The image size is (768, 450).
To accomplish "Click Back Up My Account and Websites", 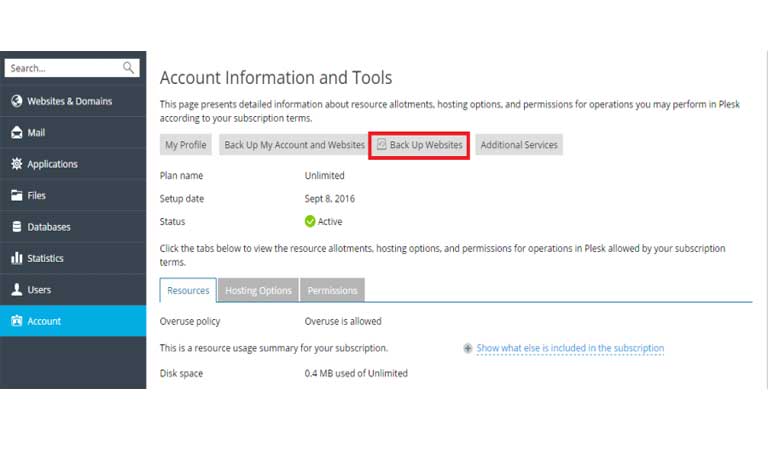I will point(294,144).
